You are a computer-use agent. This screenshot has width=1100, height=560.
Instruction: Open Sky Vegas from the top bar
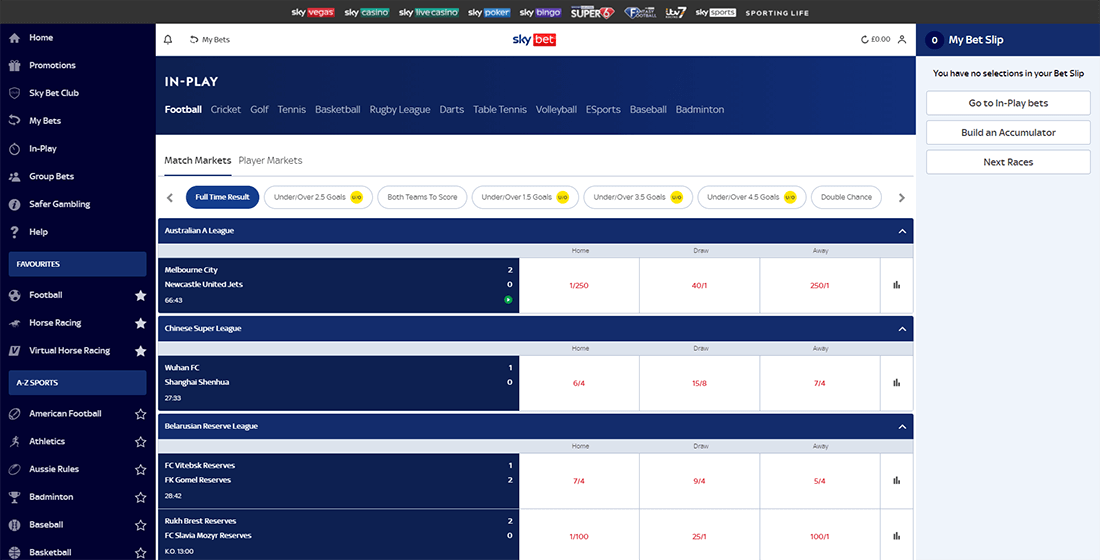tap(313, 13)
